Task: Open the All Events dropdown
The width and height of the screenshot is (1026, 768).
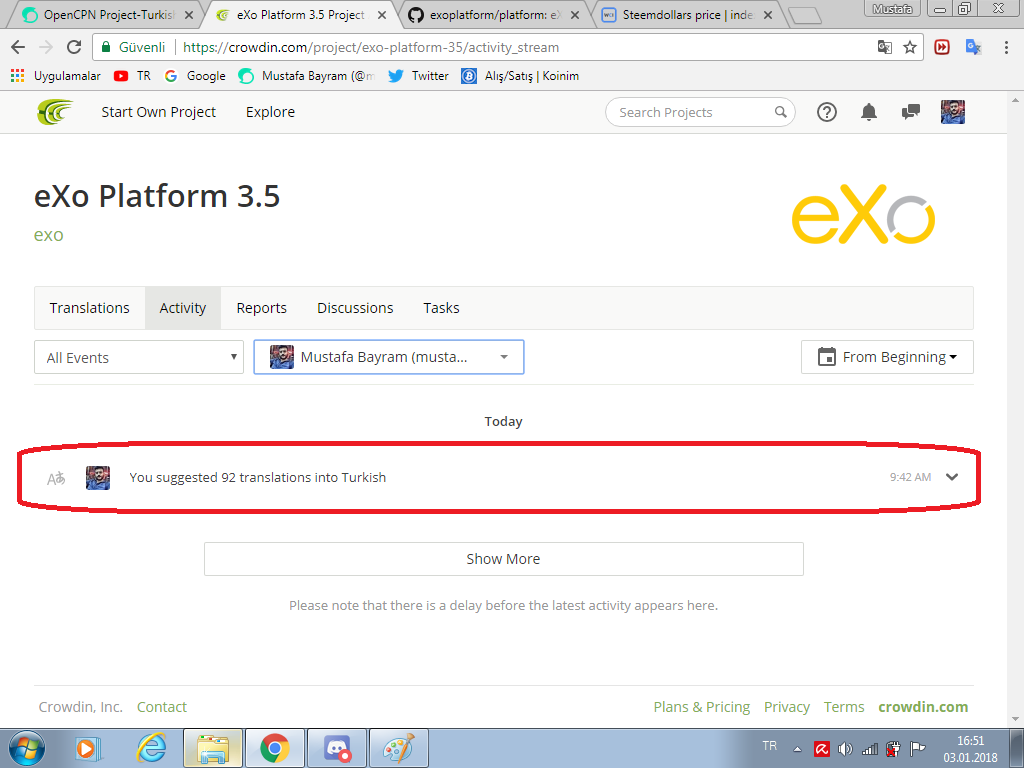Action: coord(139,357)
